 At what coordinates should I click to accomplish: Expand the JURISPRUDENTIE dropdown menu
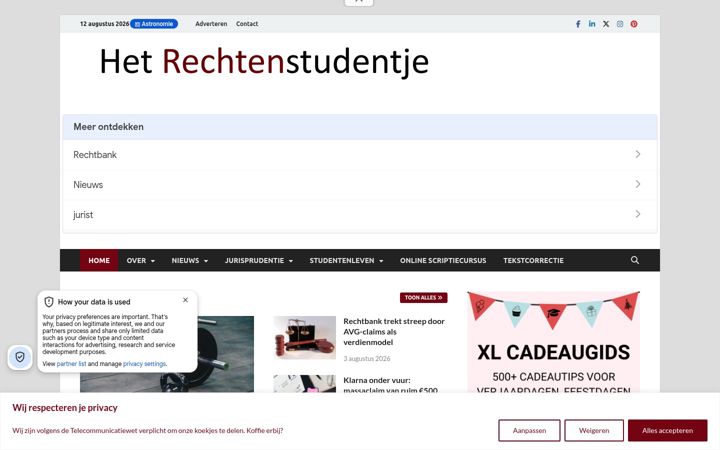259,260
